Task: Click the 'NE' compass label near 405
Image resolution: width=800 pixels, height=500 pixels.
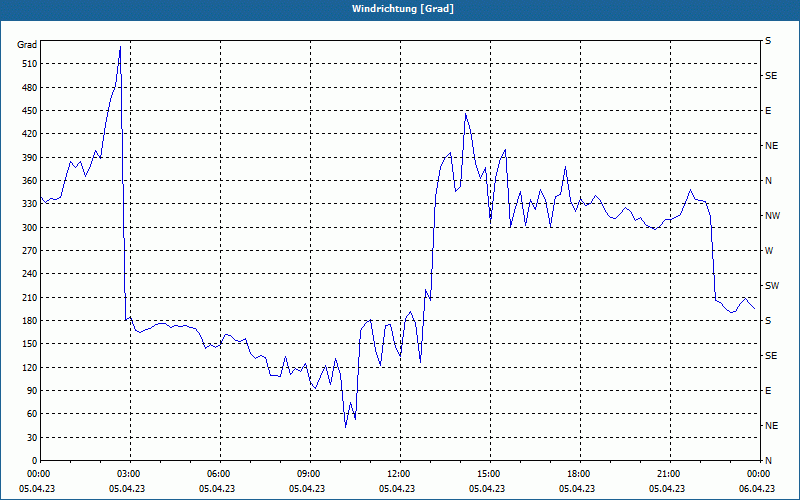Action: pyautogui.click(x=771, y=146)
